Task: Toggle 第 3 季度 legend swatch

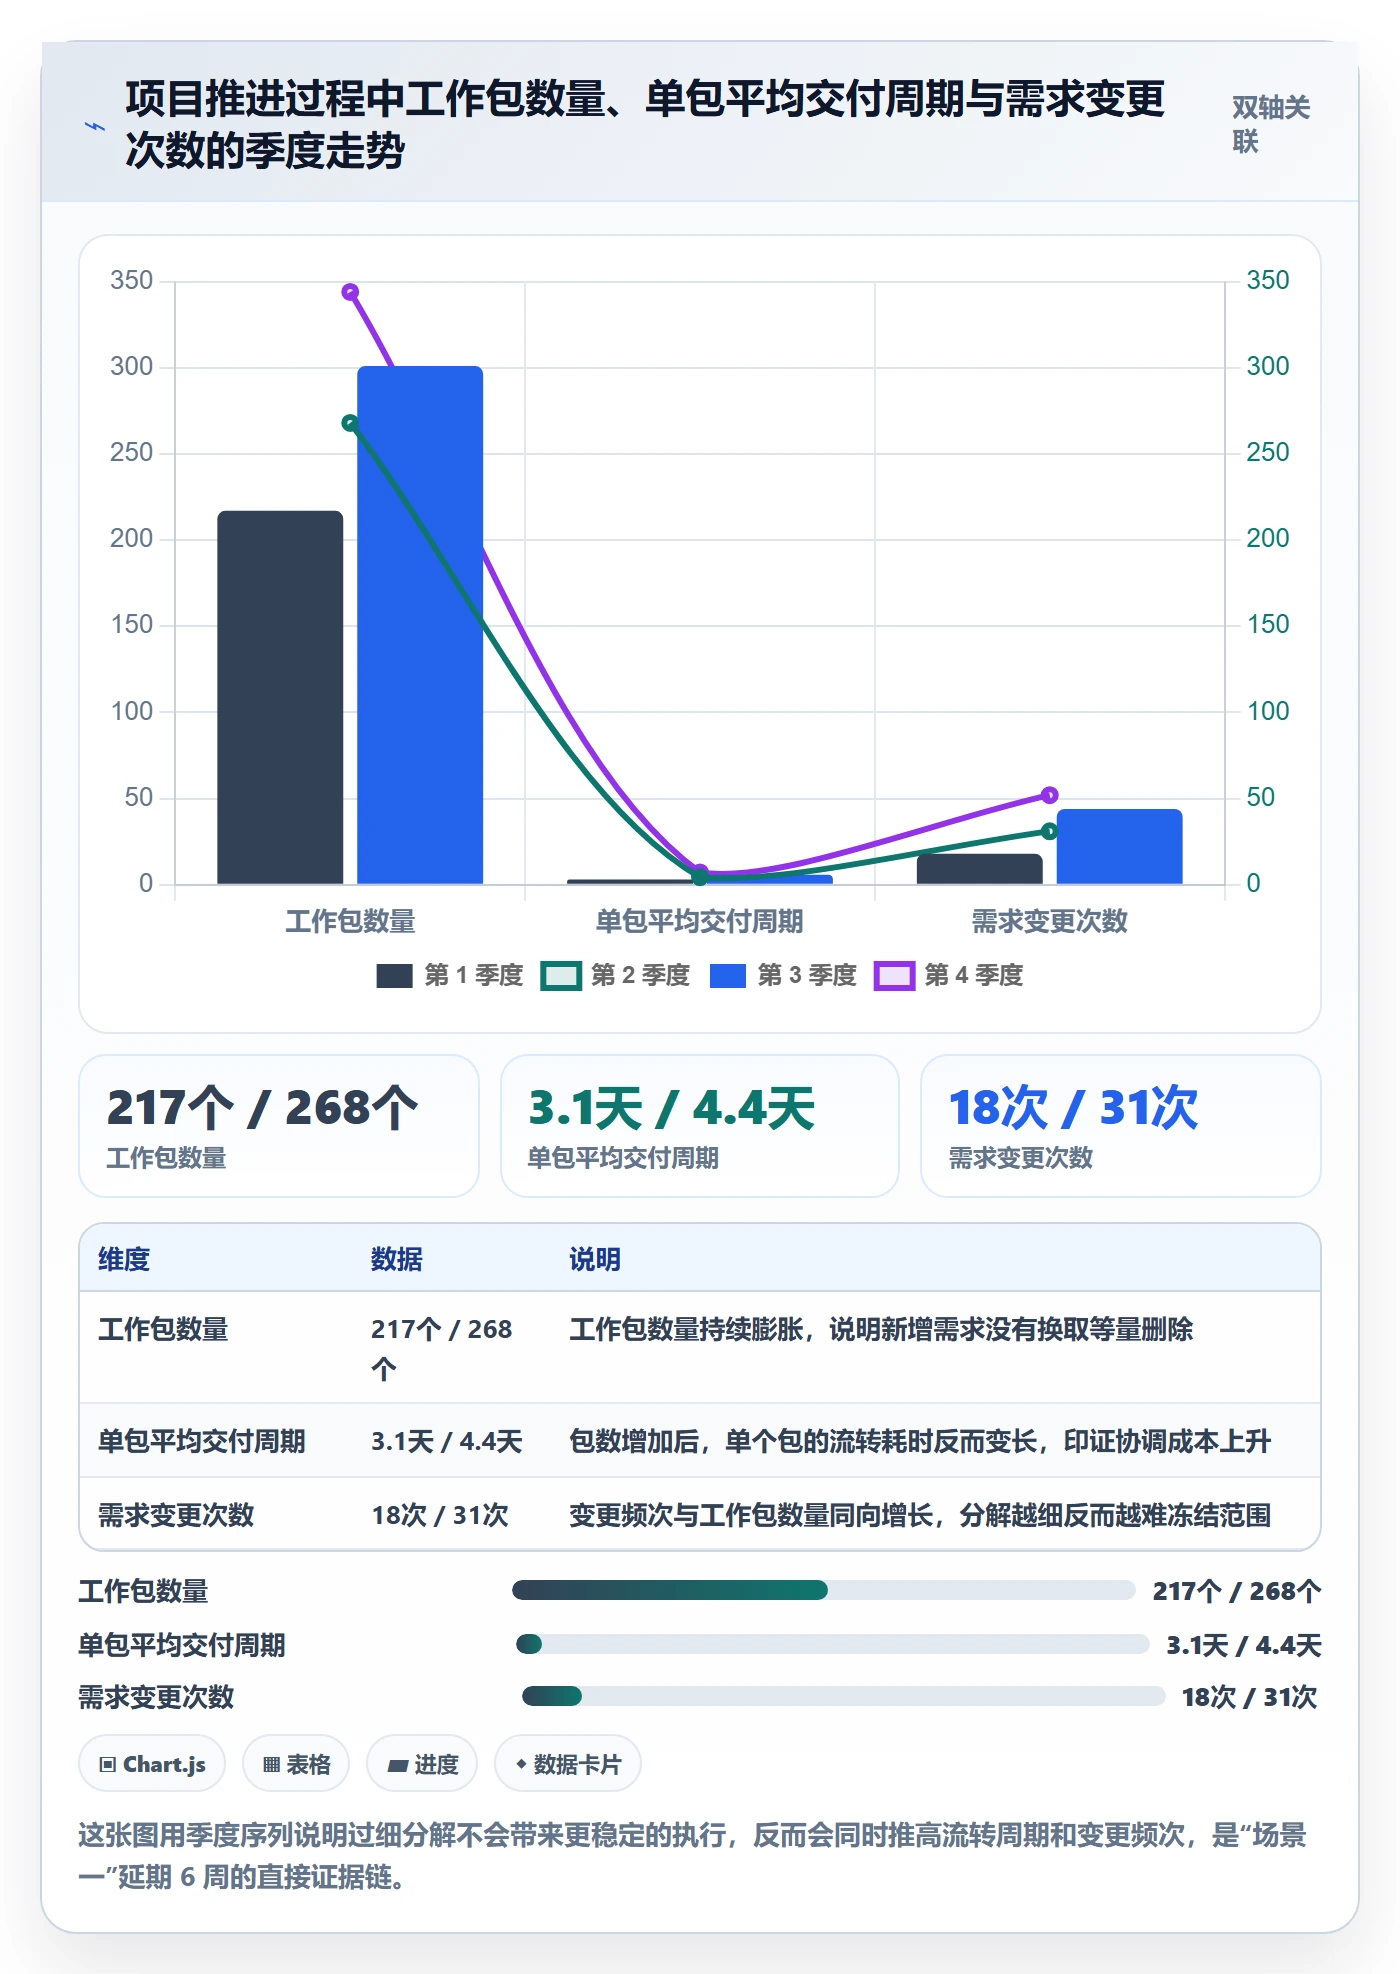Action: click(x=727, y=976)
